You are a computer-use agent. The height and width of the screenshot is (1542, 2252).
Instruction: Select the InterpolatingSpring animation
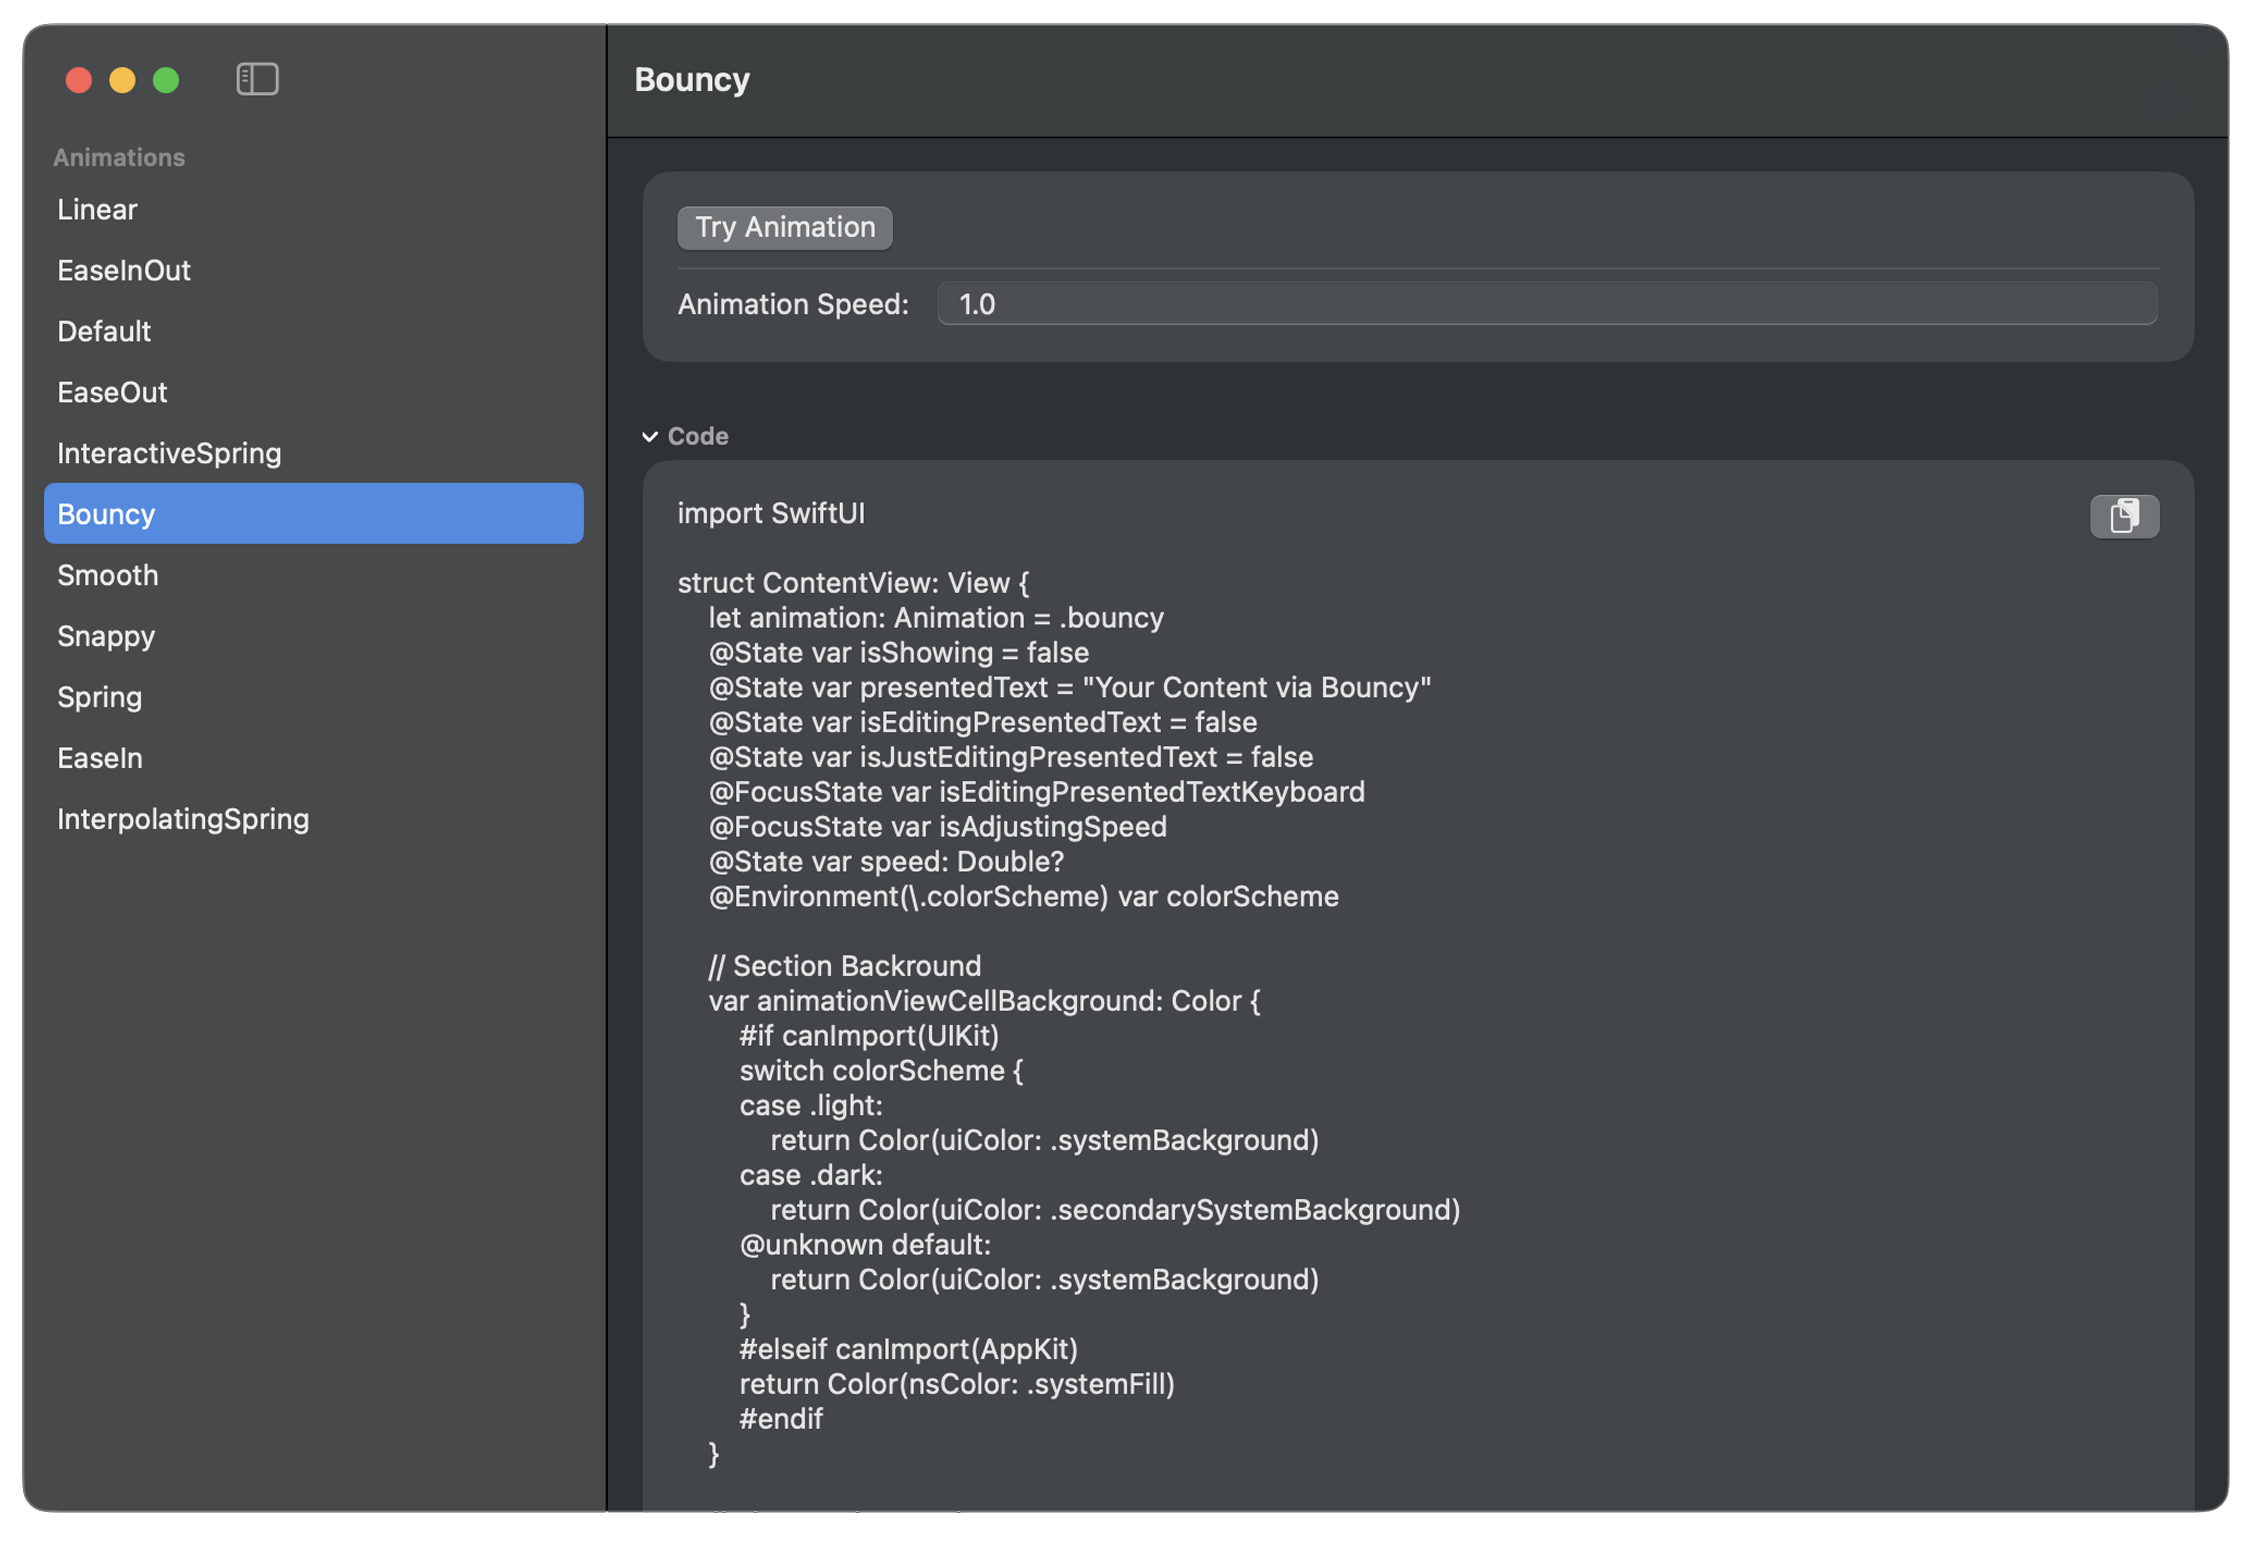[x=184, y=819]
